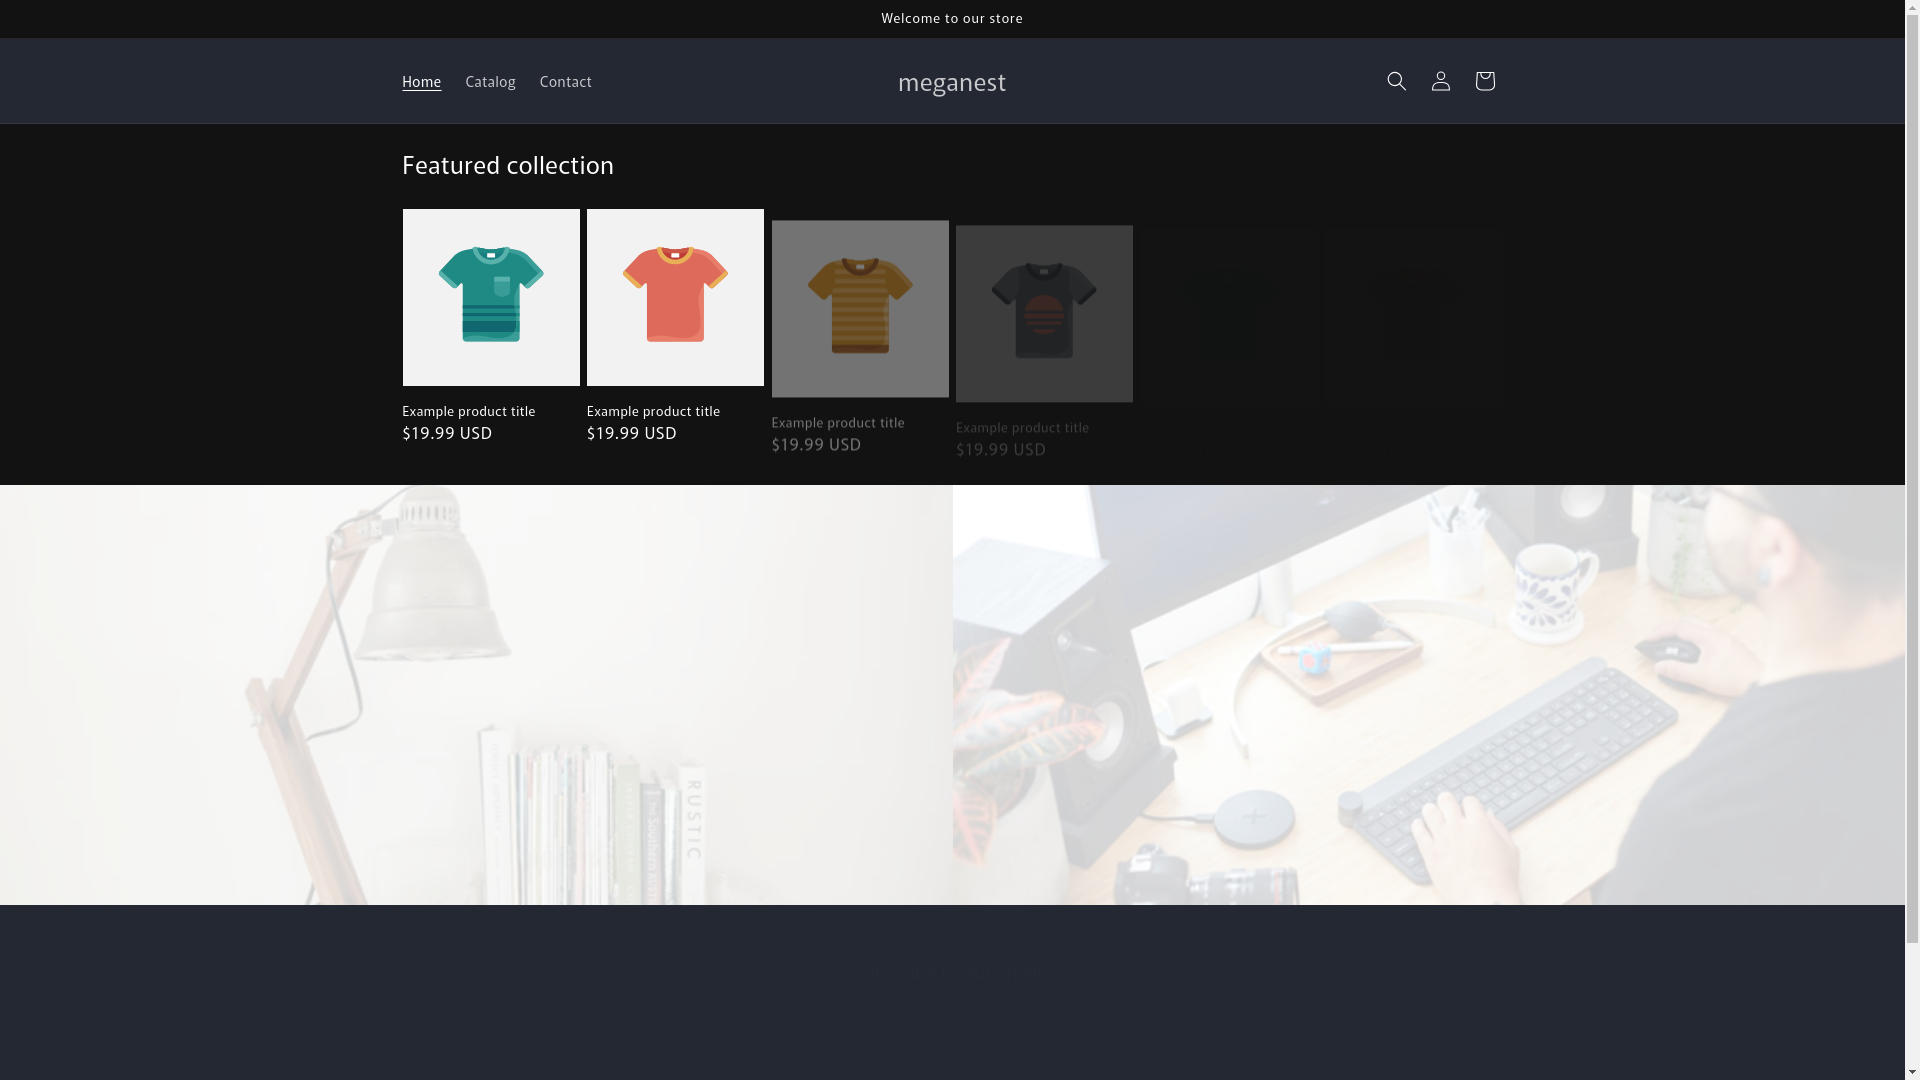Click the $19.99 USD price under teal t-shirt

(x=447, y=433)
